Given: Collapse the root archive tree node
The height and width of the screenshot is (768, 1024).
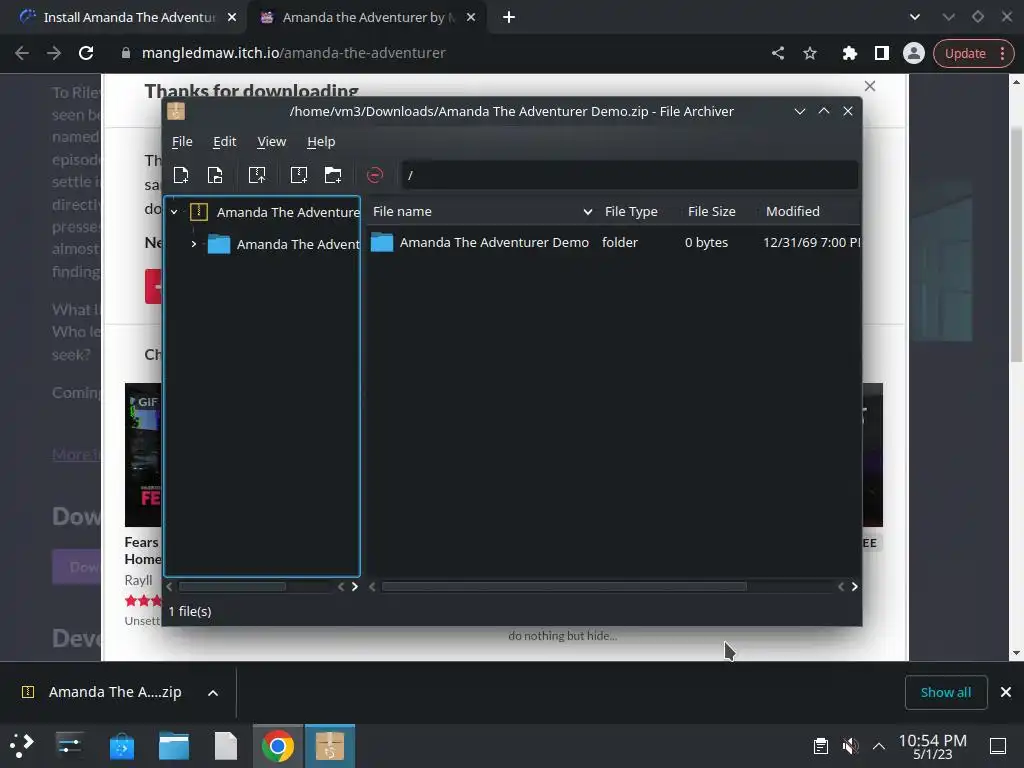Looking at the screenshot, I should pos(174,212).
